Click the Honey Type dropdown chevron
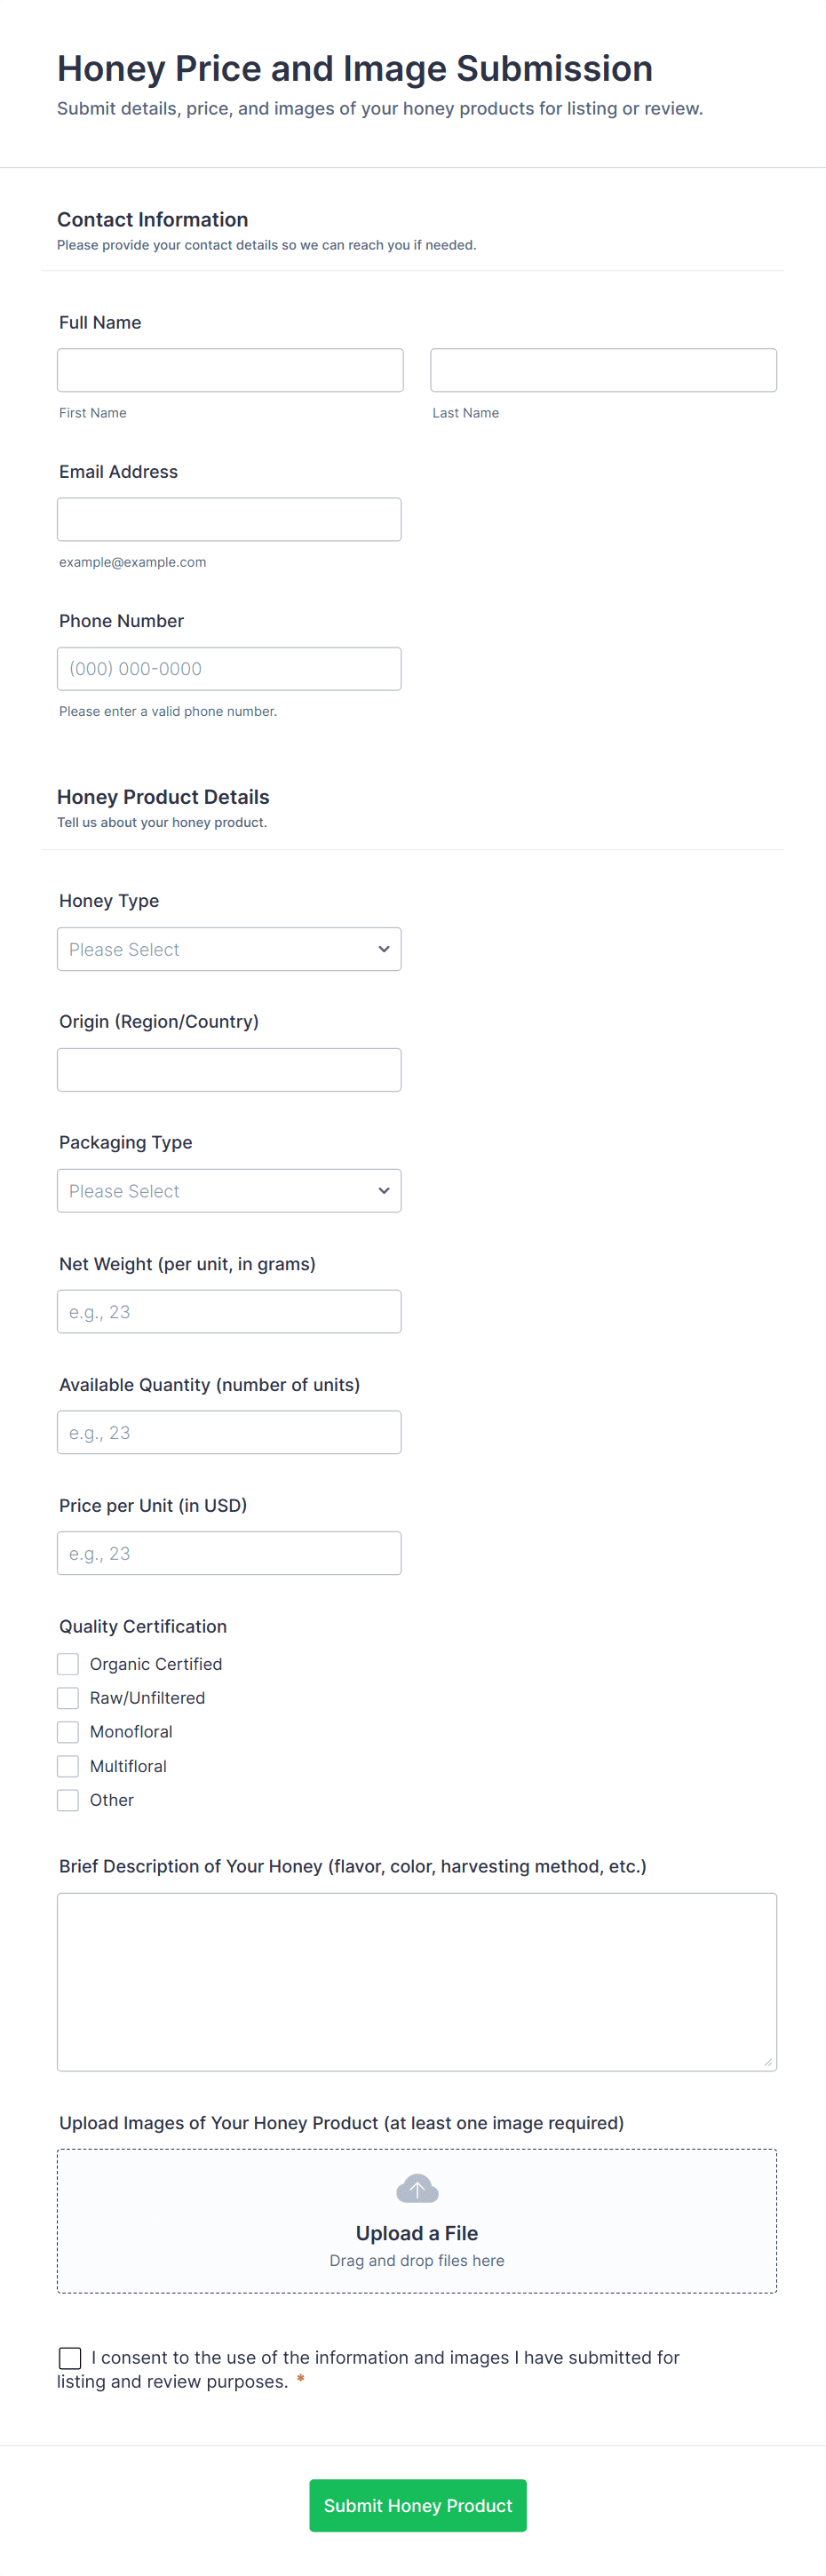Screen dimensions: 826x2576 point(384,949)
